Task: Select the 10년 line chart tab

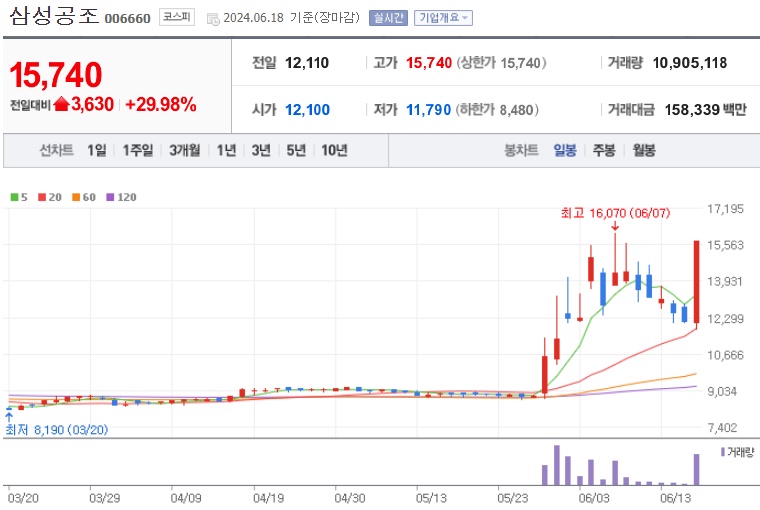Action: [x=334, y=150]
